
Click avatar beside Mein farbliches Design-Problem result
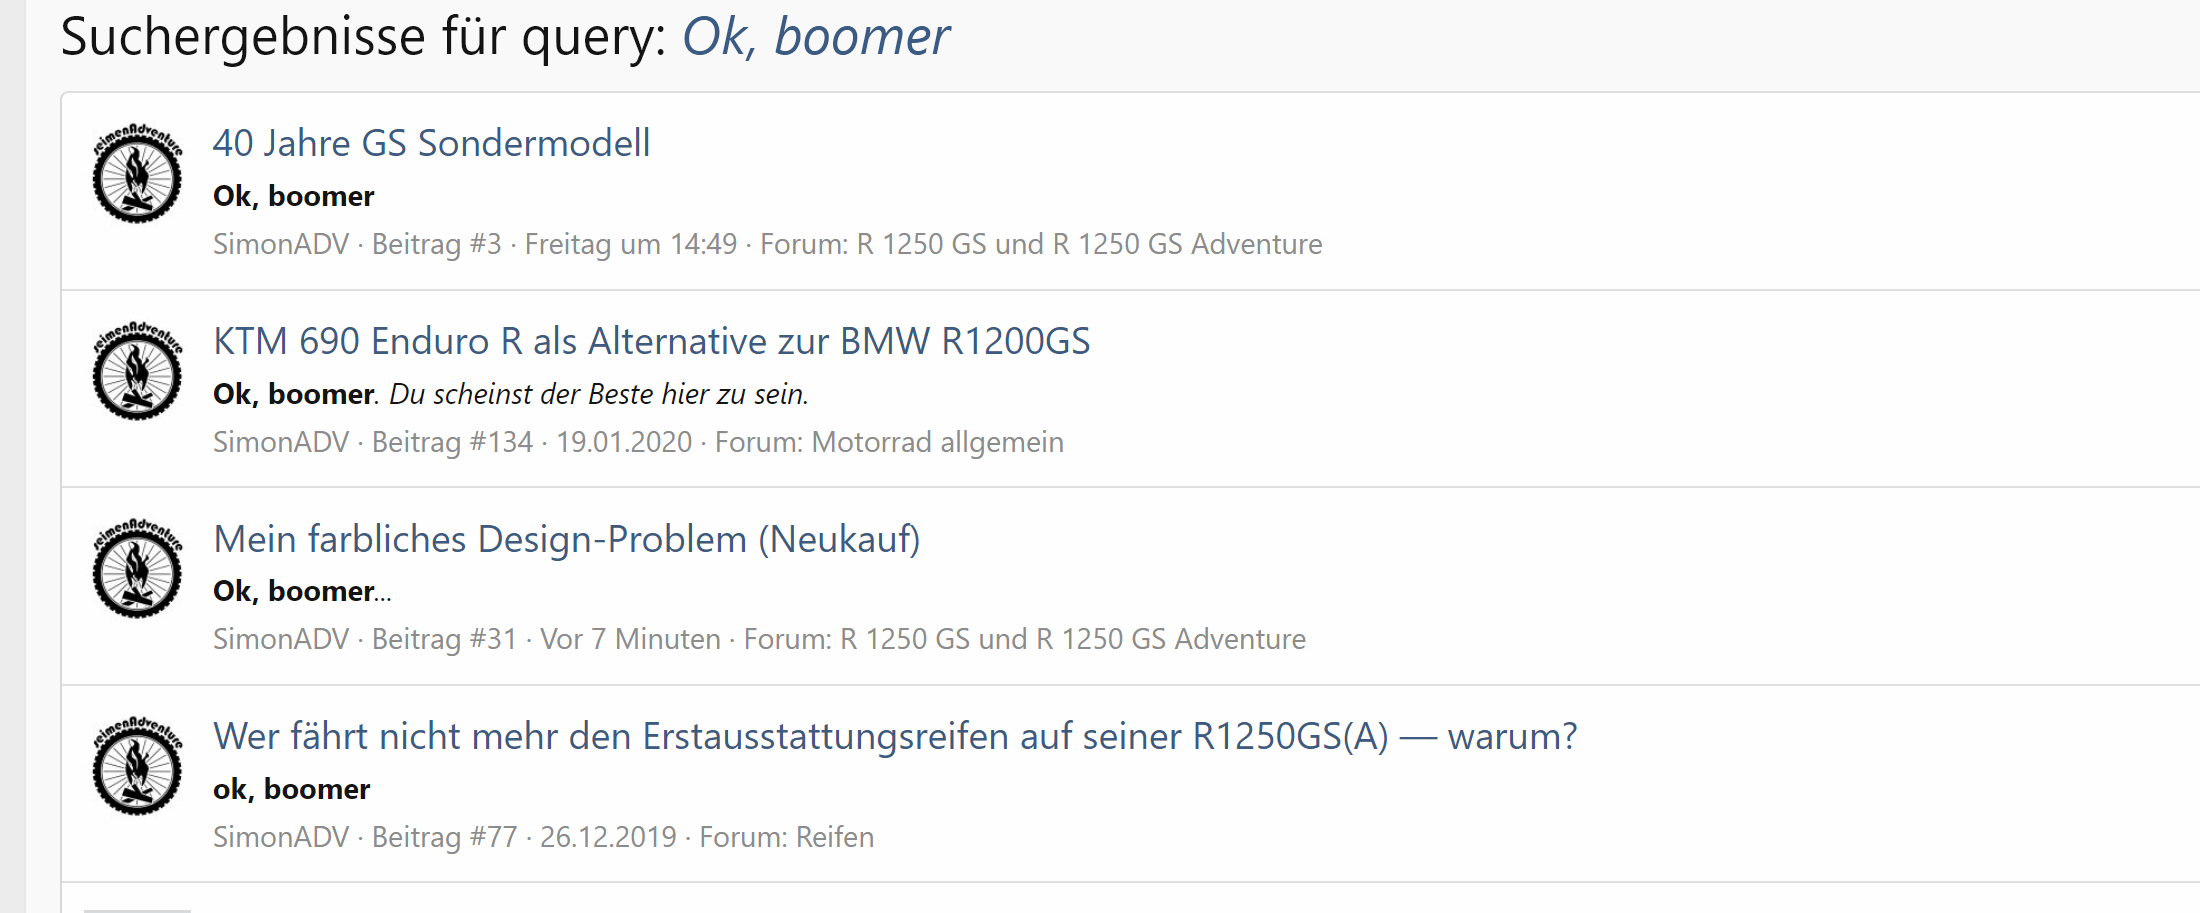[x=137, y=569]
